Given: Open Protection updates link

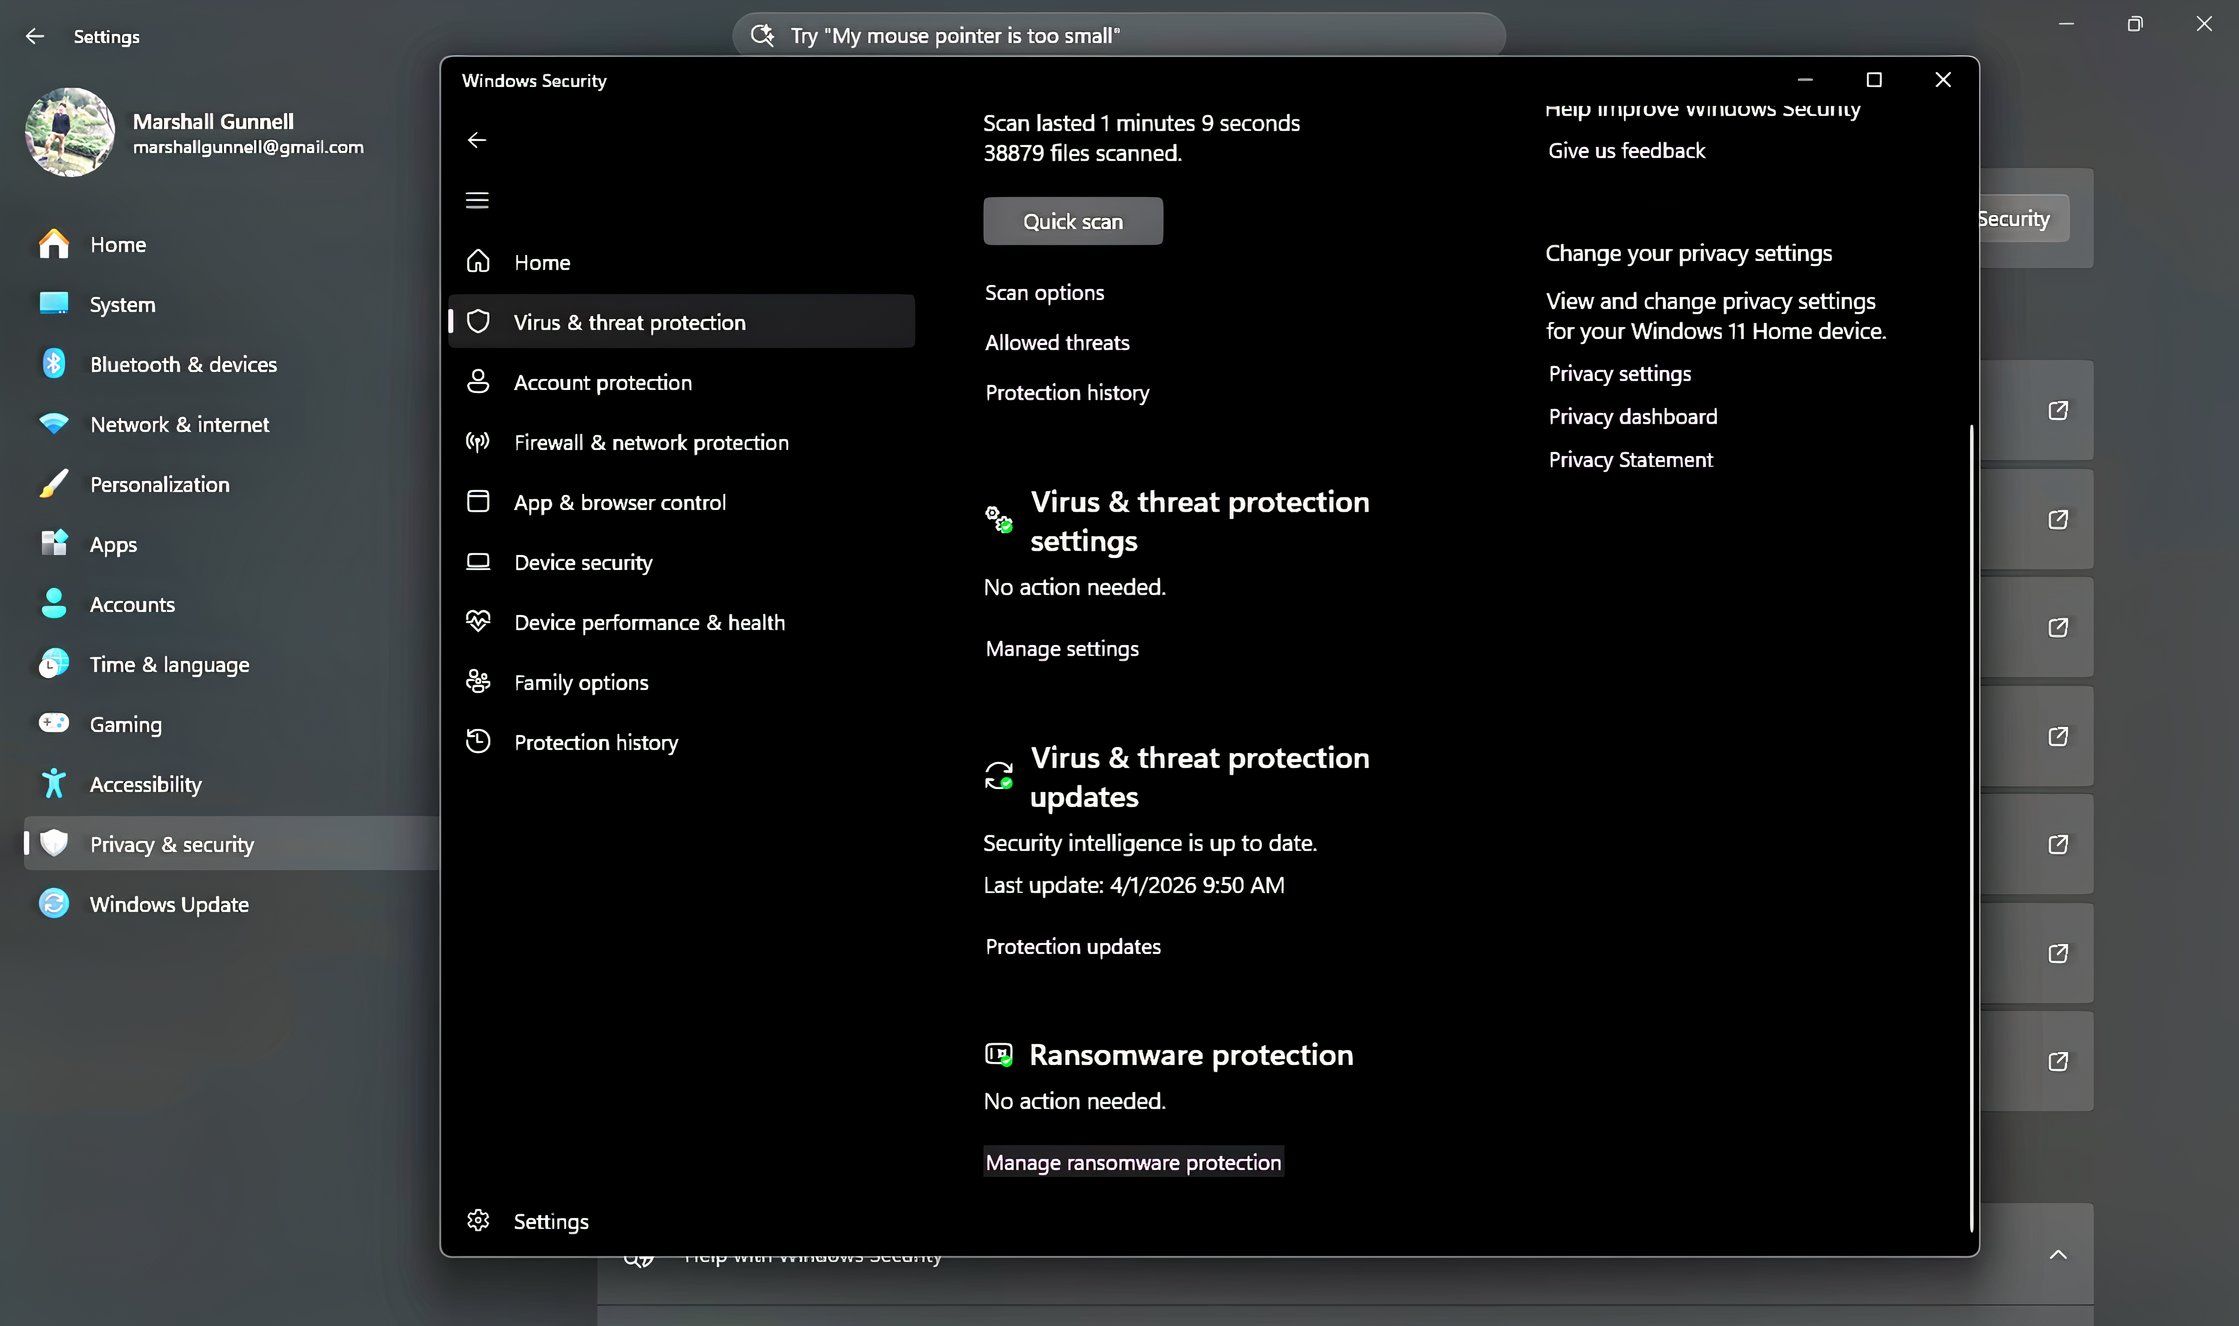Looking at the screenshot, I should coord(1073,947).
